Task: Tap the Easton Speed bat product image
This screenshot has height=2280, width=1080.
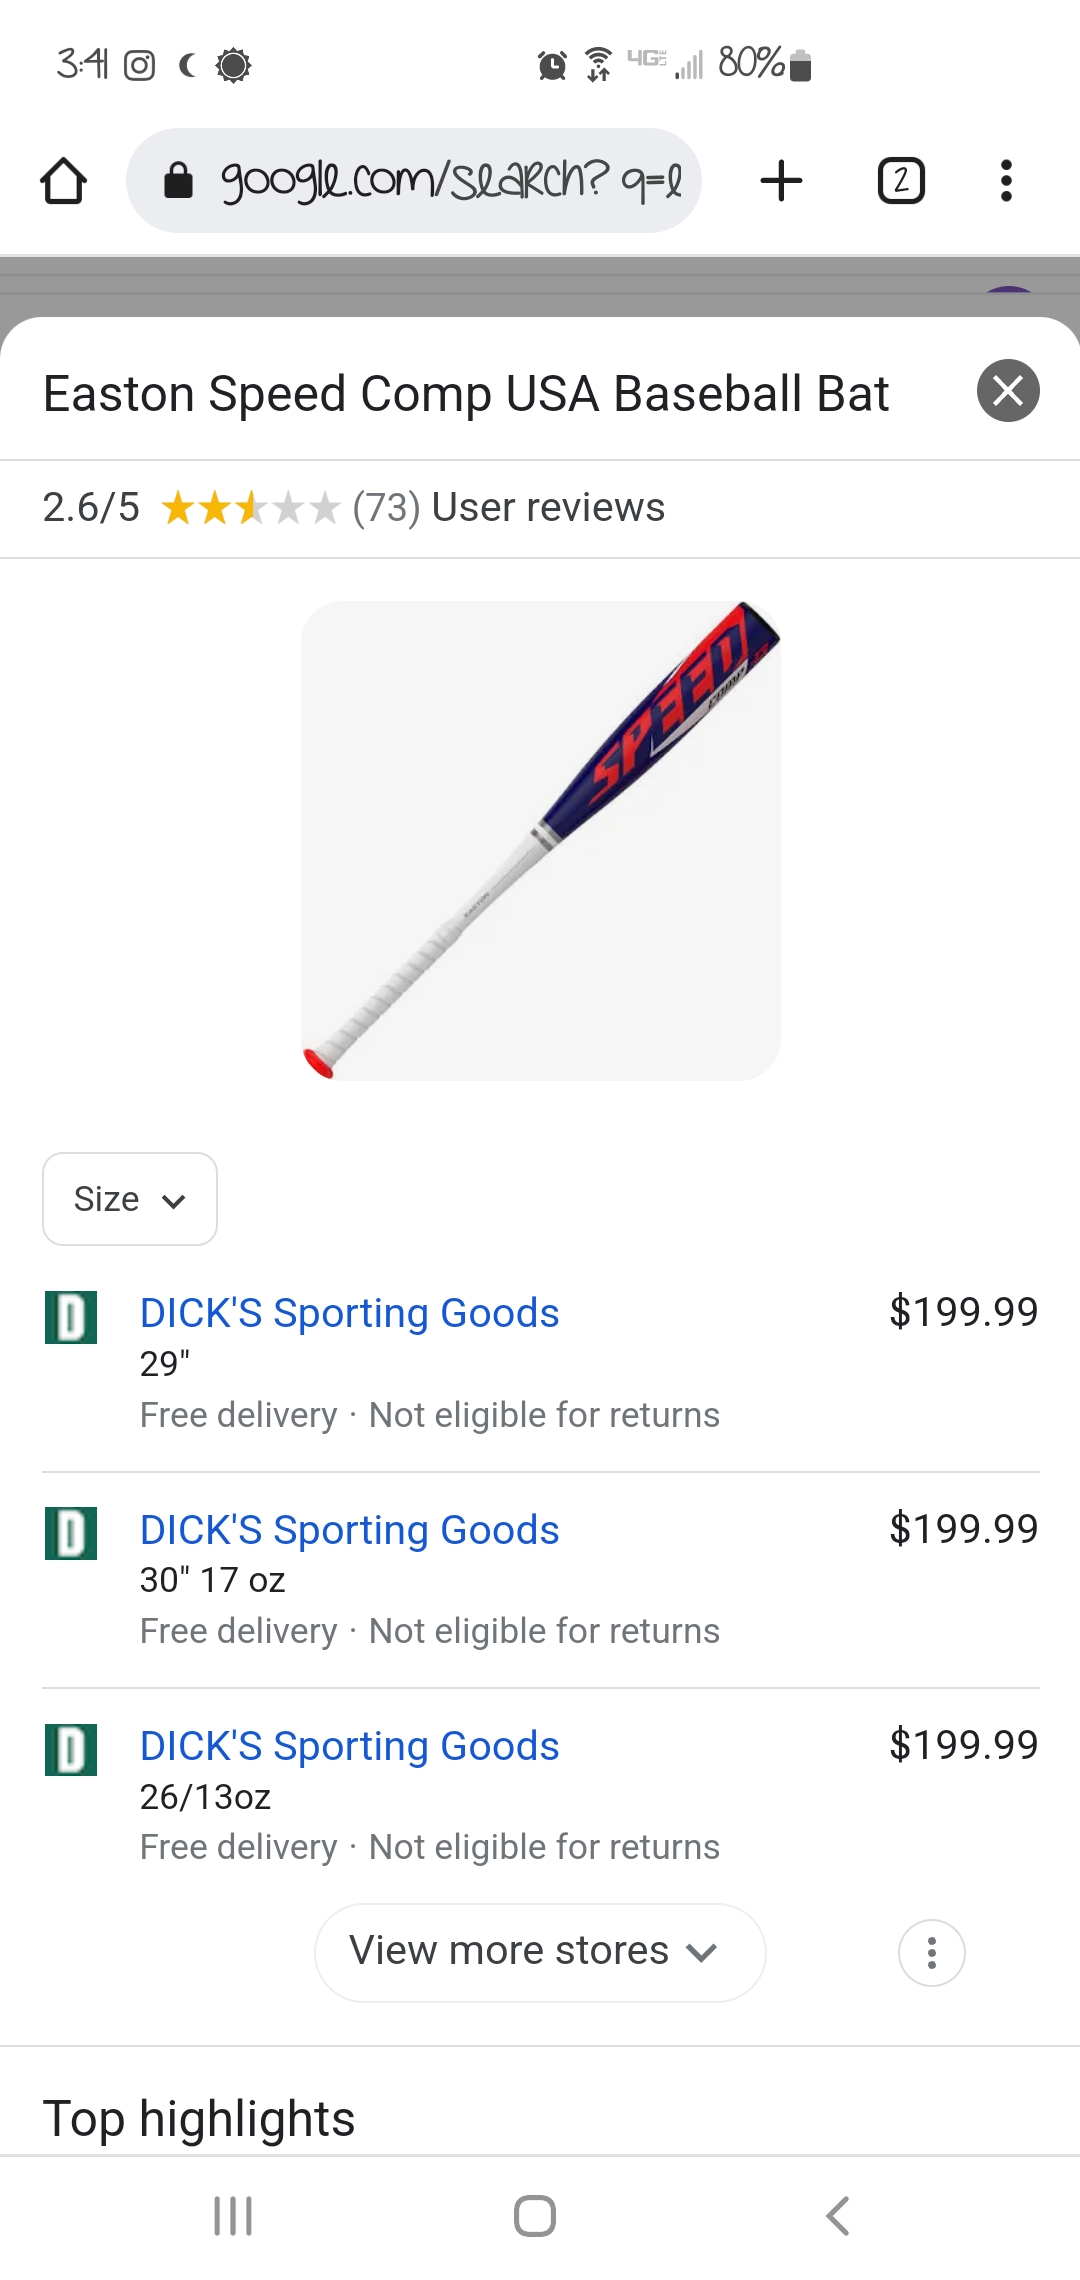Action: tap(539, 842)
